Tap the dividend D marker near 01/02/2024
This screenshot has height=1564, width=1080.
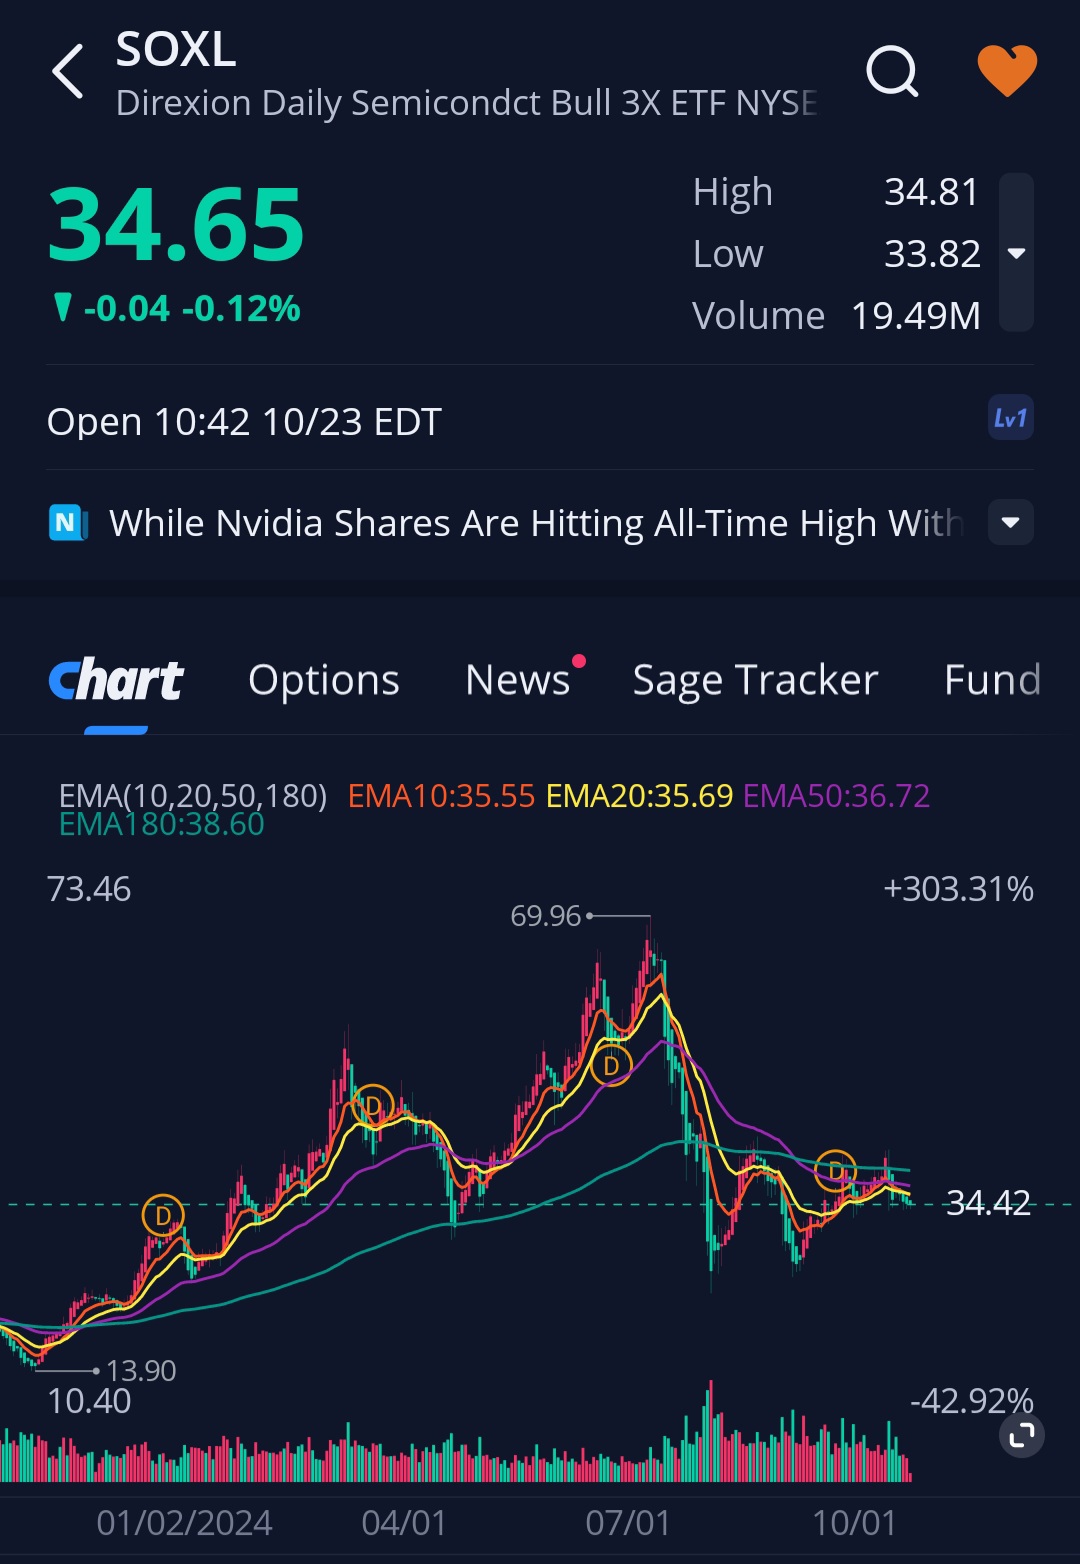(163, 1216)
